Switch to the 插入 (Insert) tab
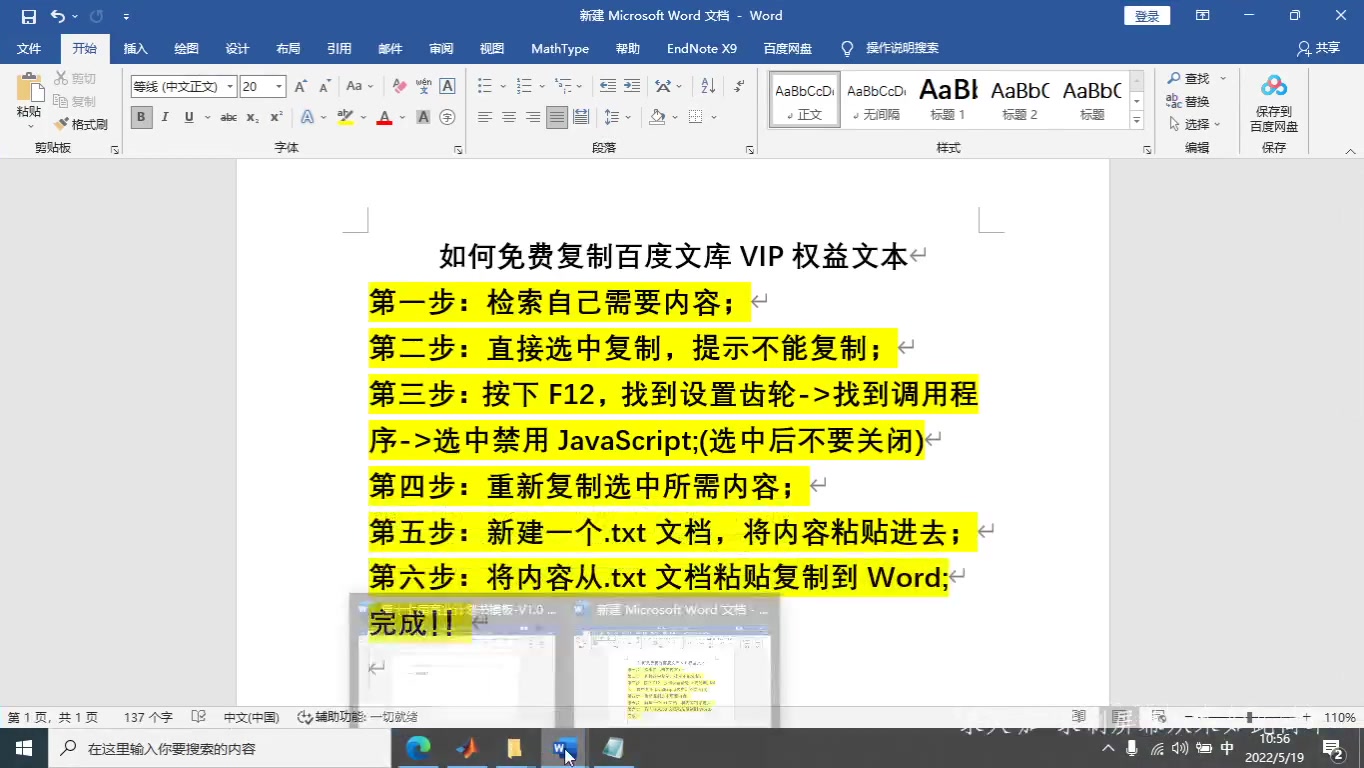 [135, 48]
